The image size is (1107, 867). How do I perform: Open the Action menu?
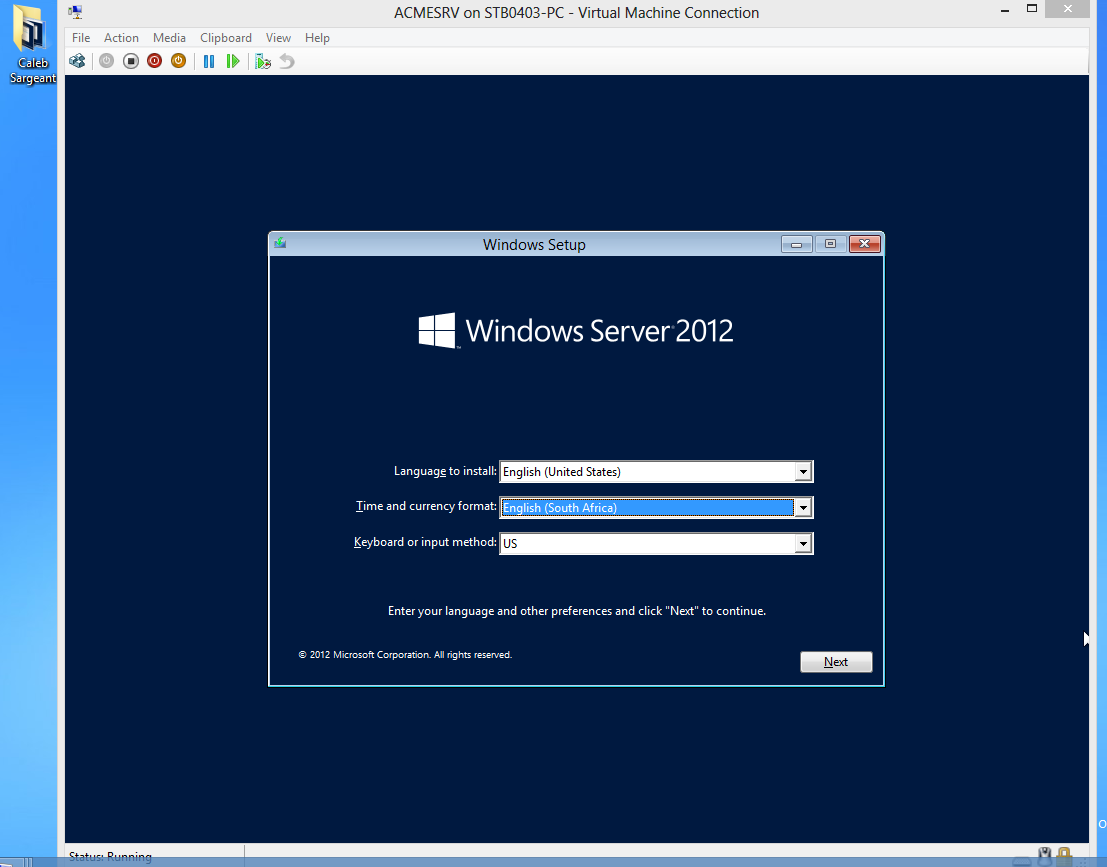click(121, 37)
